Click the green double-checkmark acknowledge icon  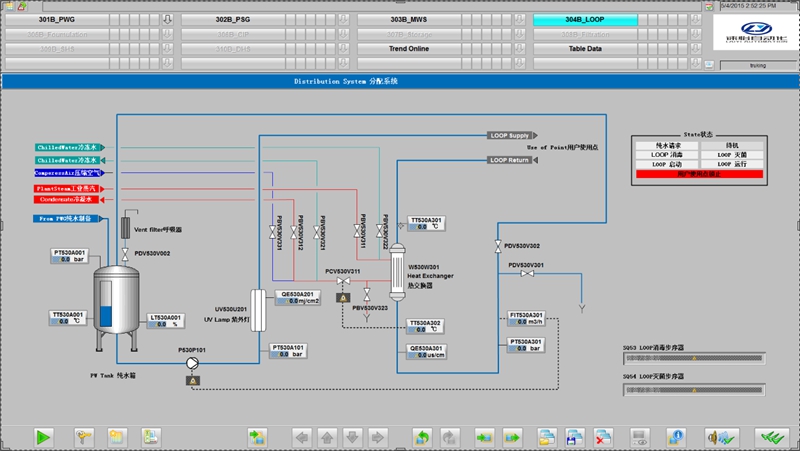pyautogui.click(x=770, y=437)
